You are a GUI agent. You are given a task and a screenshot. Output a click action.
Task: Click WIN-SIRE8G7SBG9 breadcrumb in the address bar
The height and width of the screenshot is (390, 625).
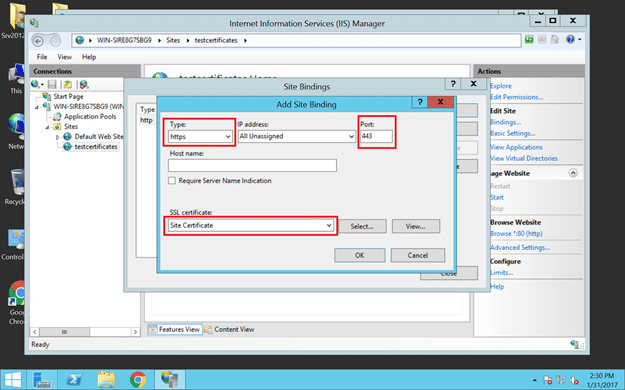(x=124, y=40)
